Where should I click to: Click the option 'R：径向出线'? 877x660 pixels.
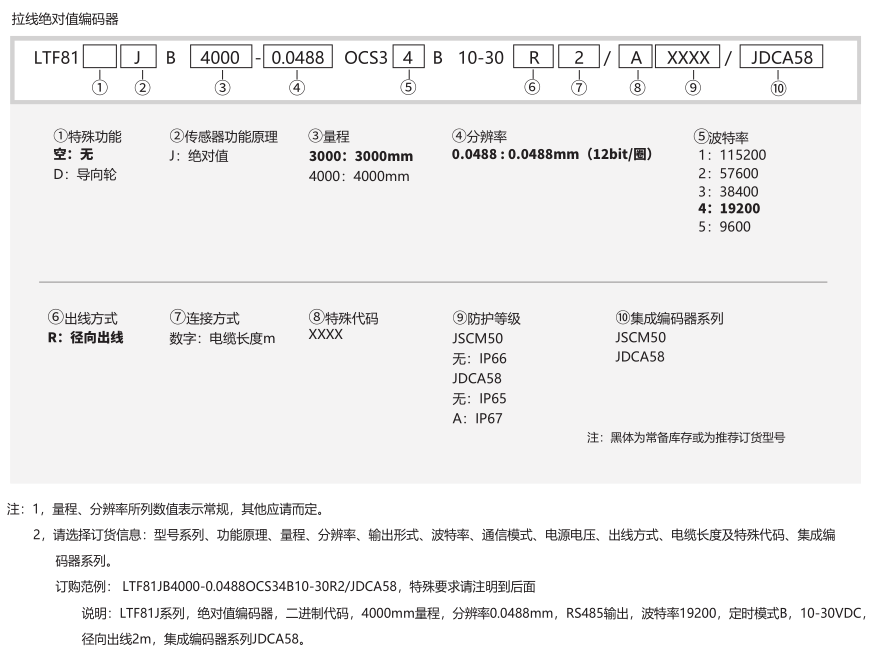pos(86,337)
